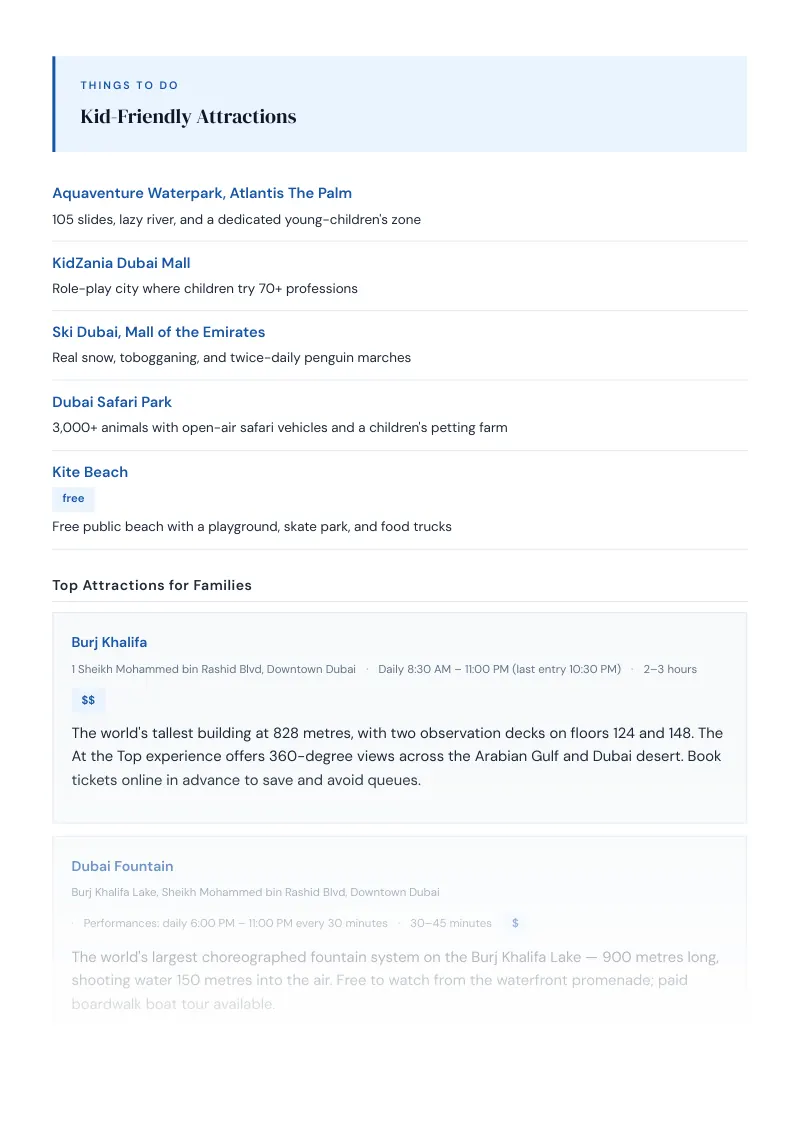The height and width of the screenshot is (1132, 800).
Task: Click the 2–3 hours duration label
Action: (x=670, y=669)
